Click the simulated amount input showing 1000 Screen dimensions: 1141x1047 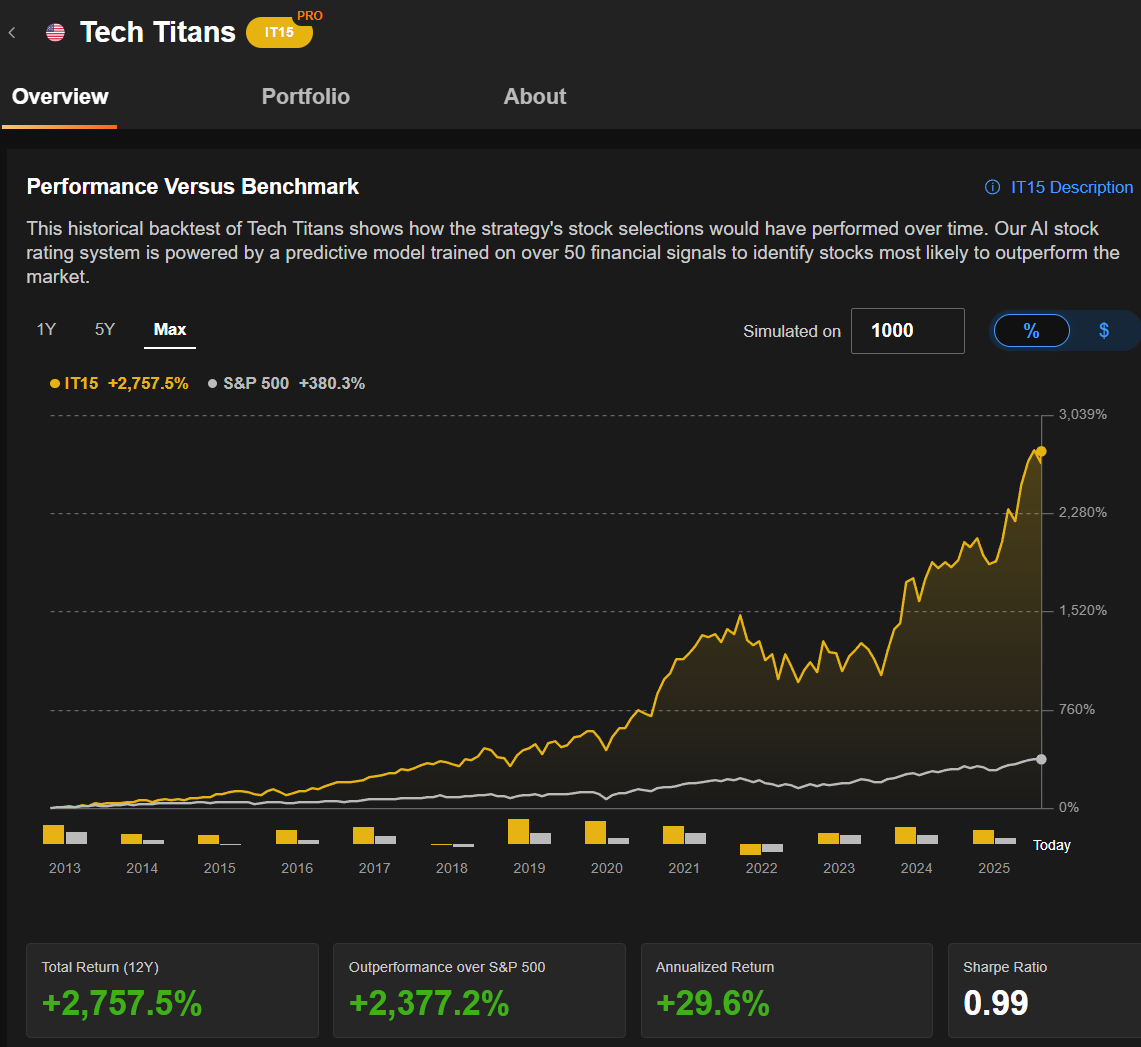point(907,330)
